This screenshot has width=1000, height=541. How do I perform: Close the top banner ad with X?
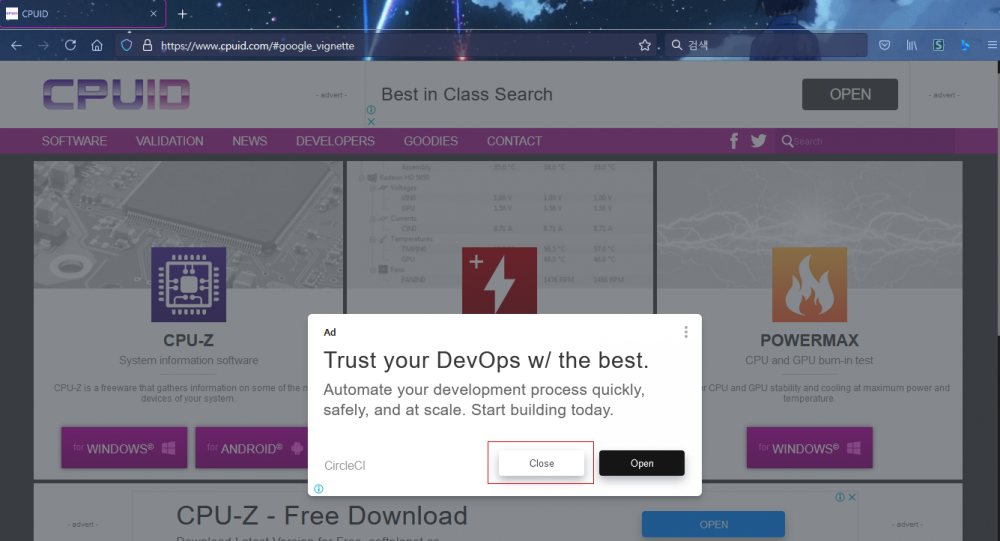tap(371, 121)
